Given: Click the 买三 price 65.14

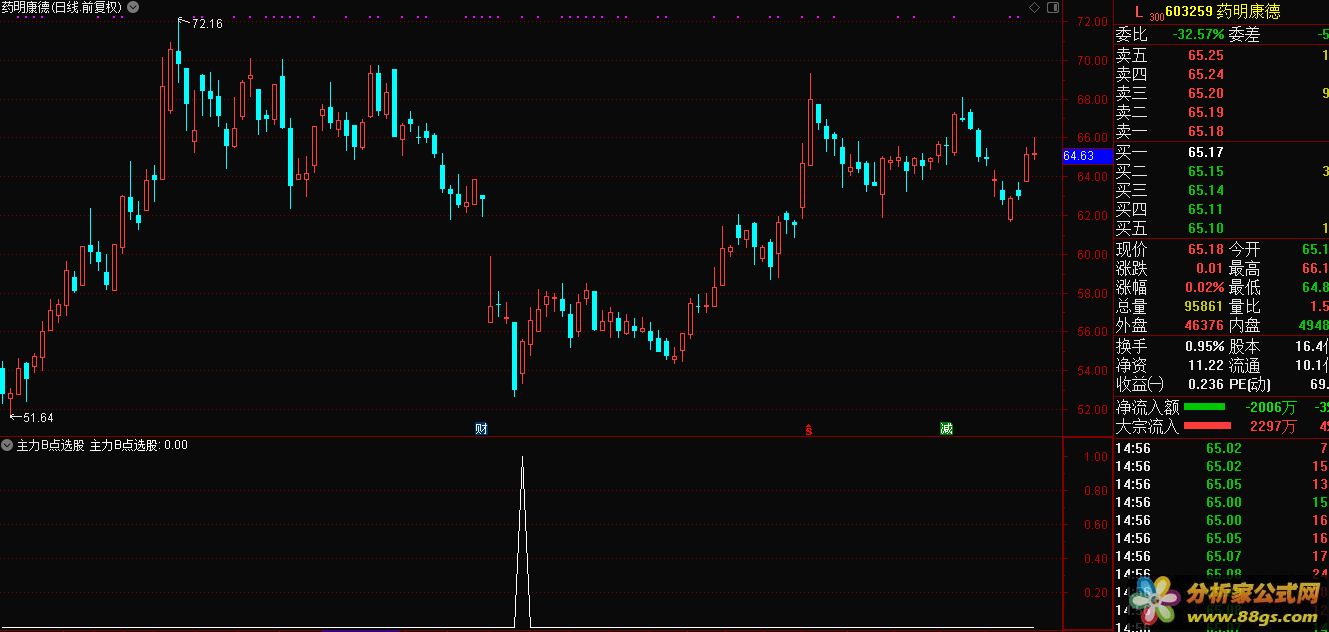Looking at the screenshot, I should click(x=1205, y=190).
